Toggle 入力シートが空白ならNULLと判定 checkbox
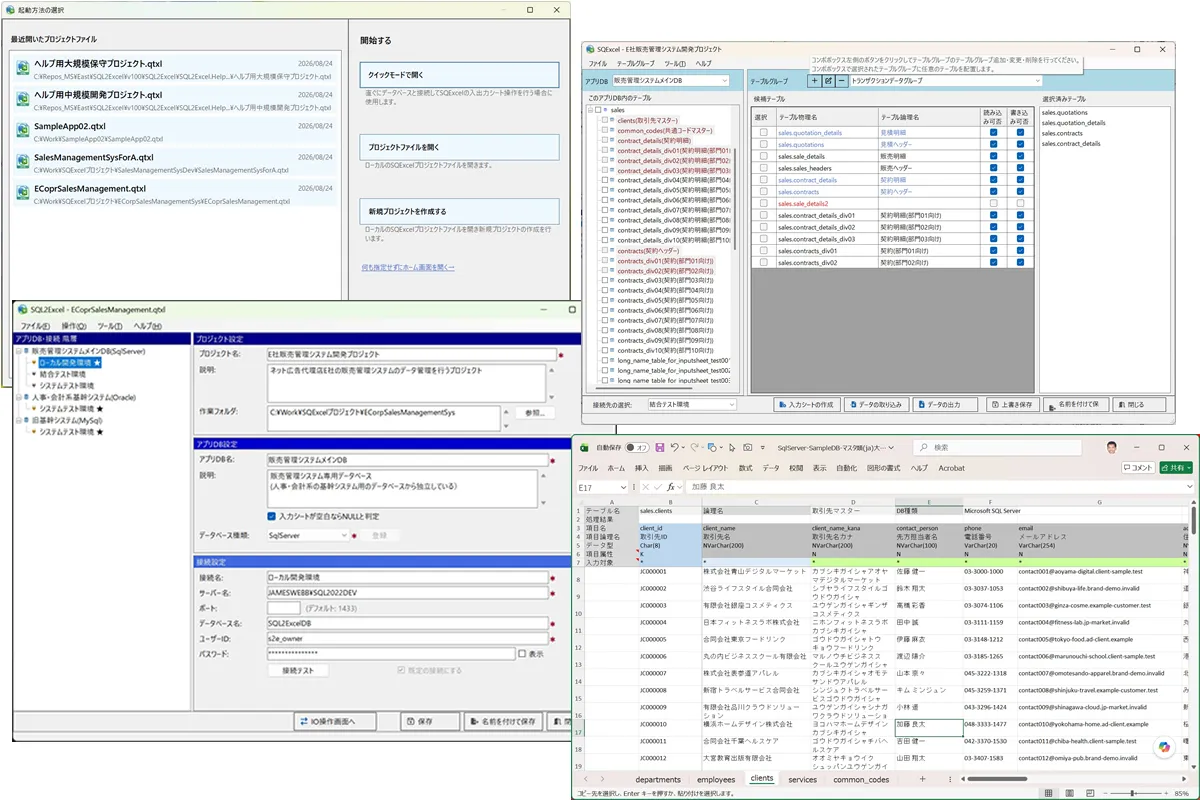This screenshot has width=1200, height=800. click(271, 516)
